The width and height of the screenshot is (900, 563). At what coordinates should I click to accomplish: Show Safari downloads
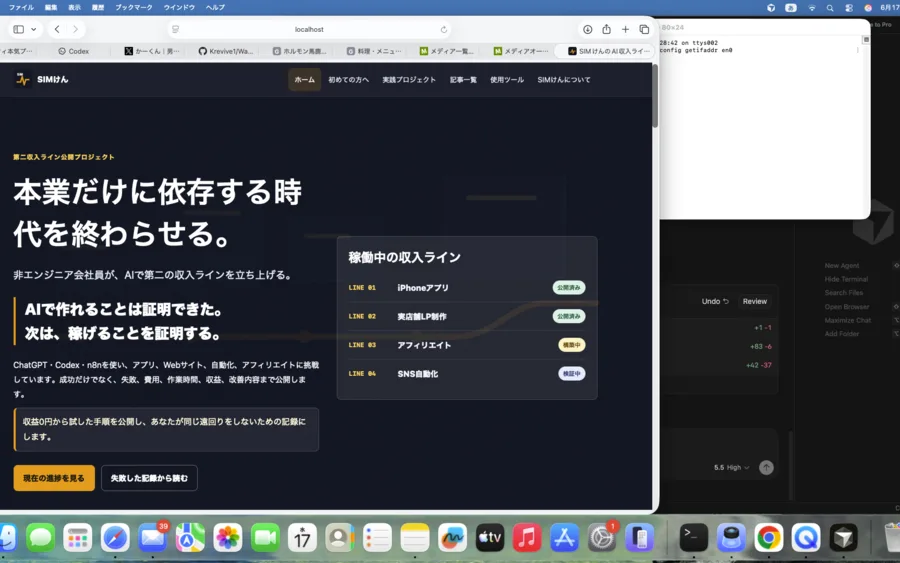tap(587, 29)
